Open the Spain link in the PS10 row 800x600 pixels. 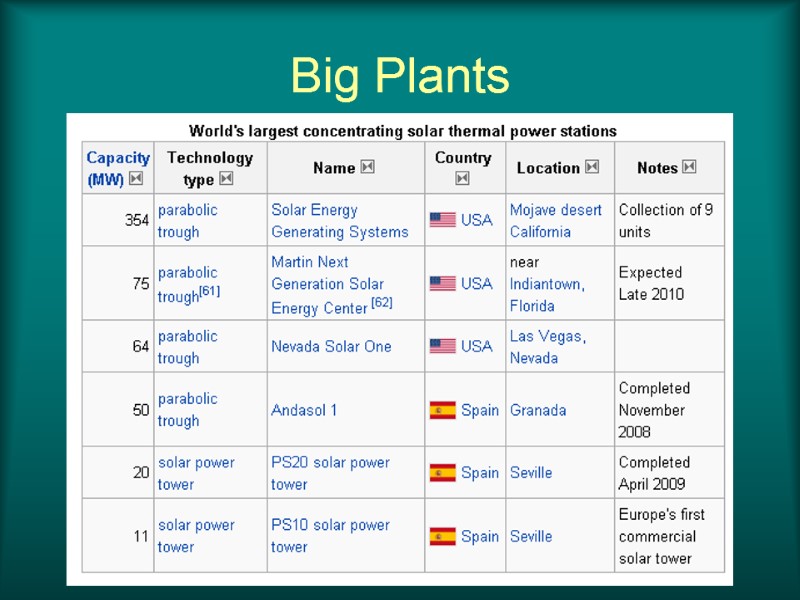point(480,536)
